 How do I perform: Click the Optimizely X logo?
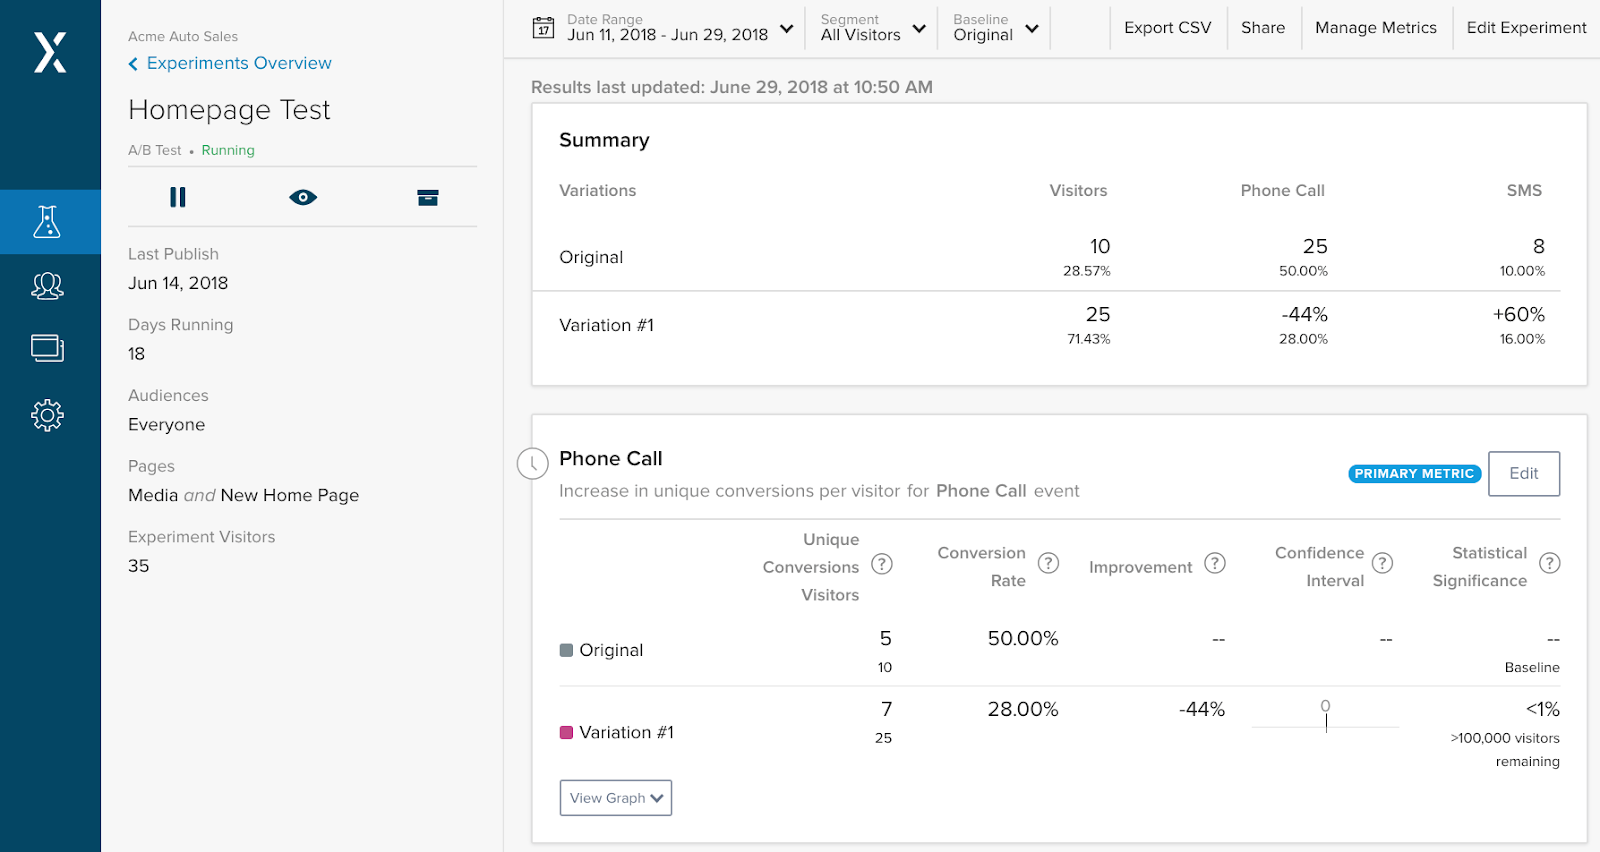pos(50,53)
